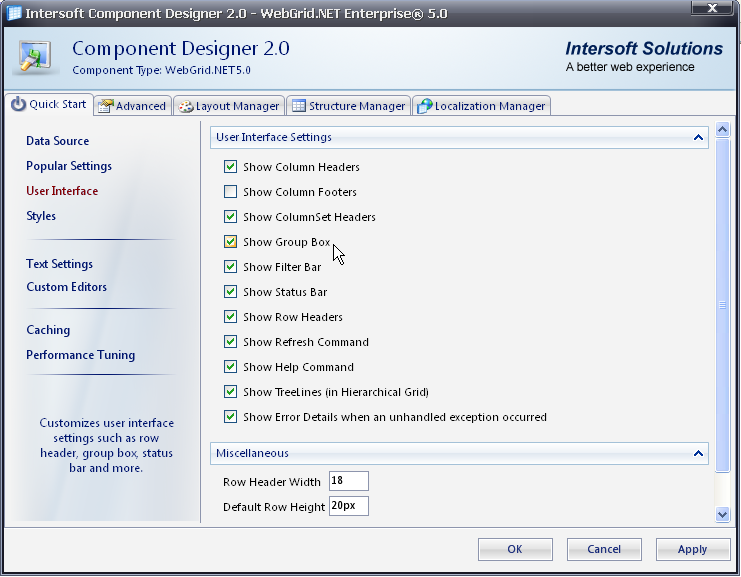Click the vertical scrollbar thumb
This screenshot has height=577, width=741.
tap(722, 305)
